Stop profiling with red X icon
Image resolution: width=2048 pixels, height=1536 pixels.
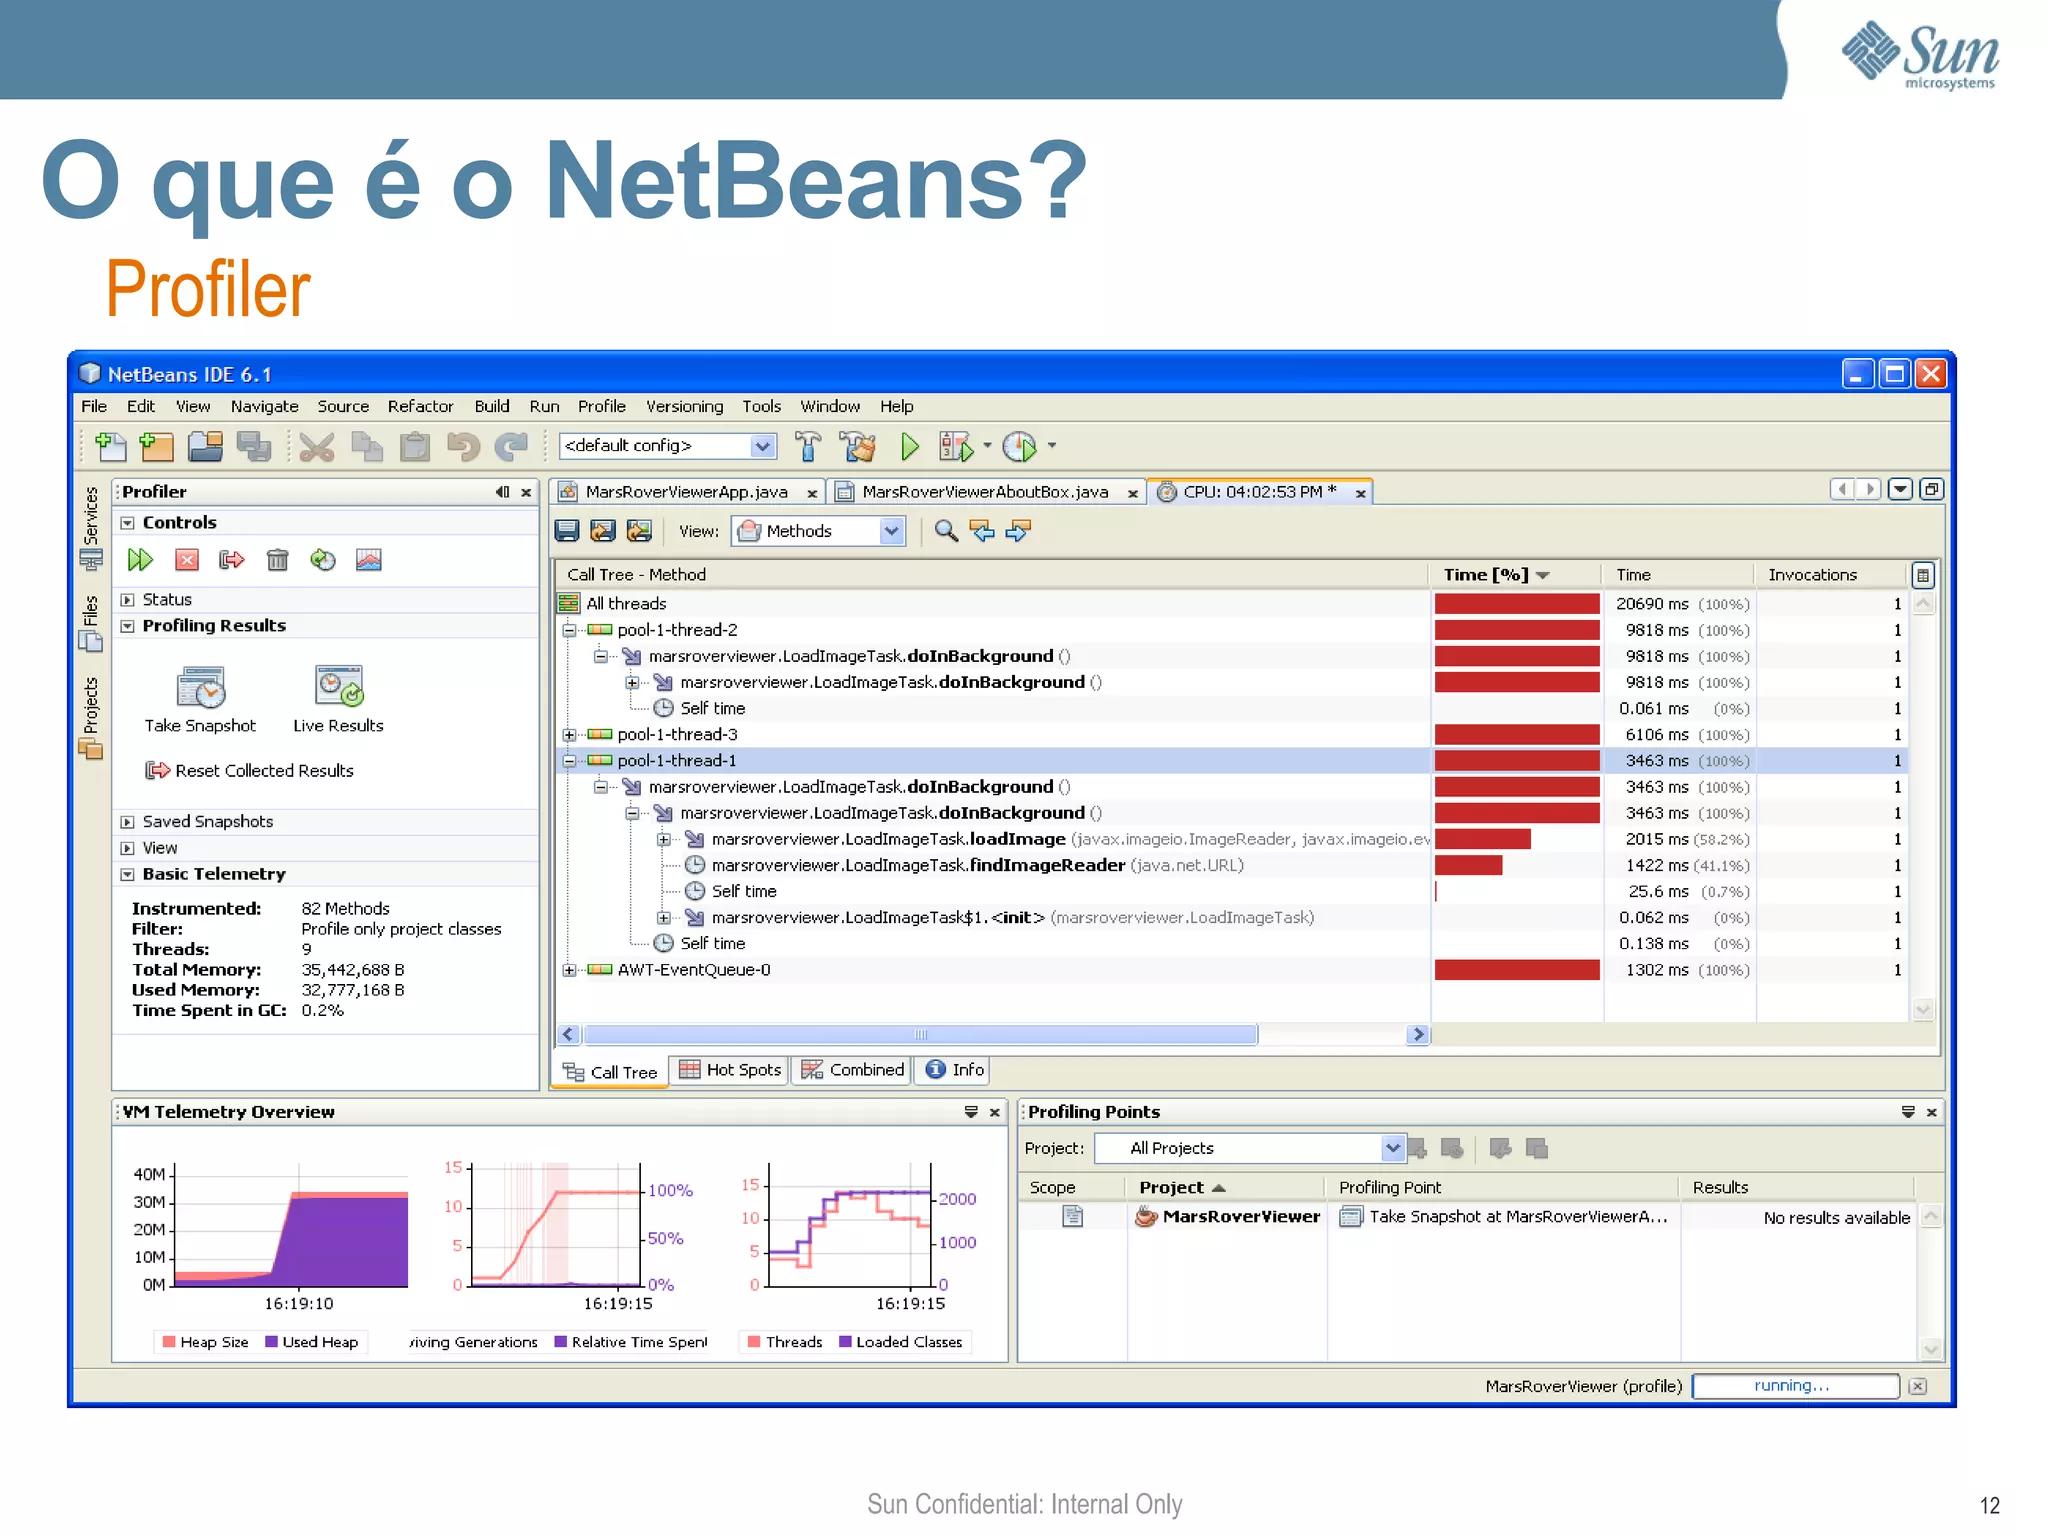click(x=187, y=560)
